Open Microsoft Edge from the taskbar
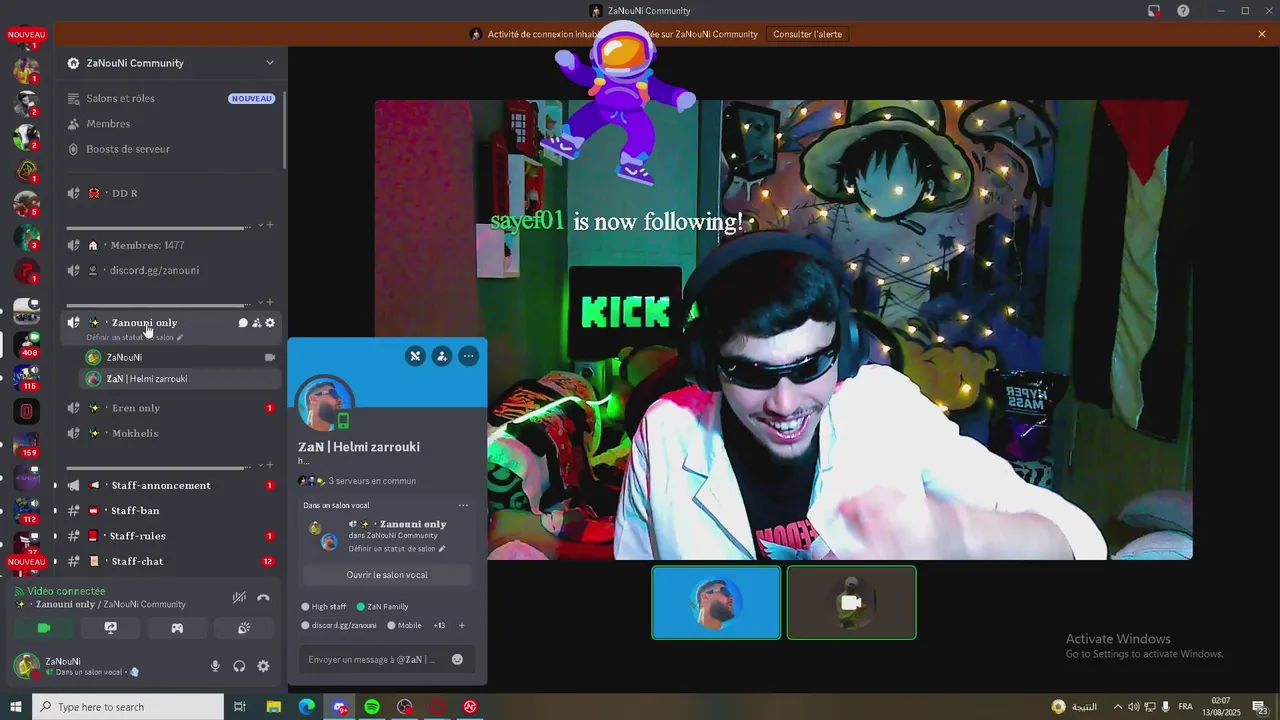The image size is (1280, 720). [307, 707]
